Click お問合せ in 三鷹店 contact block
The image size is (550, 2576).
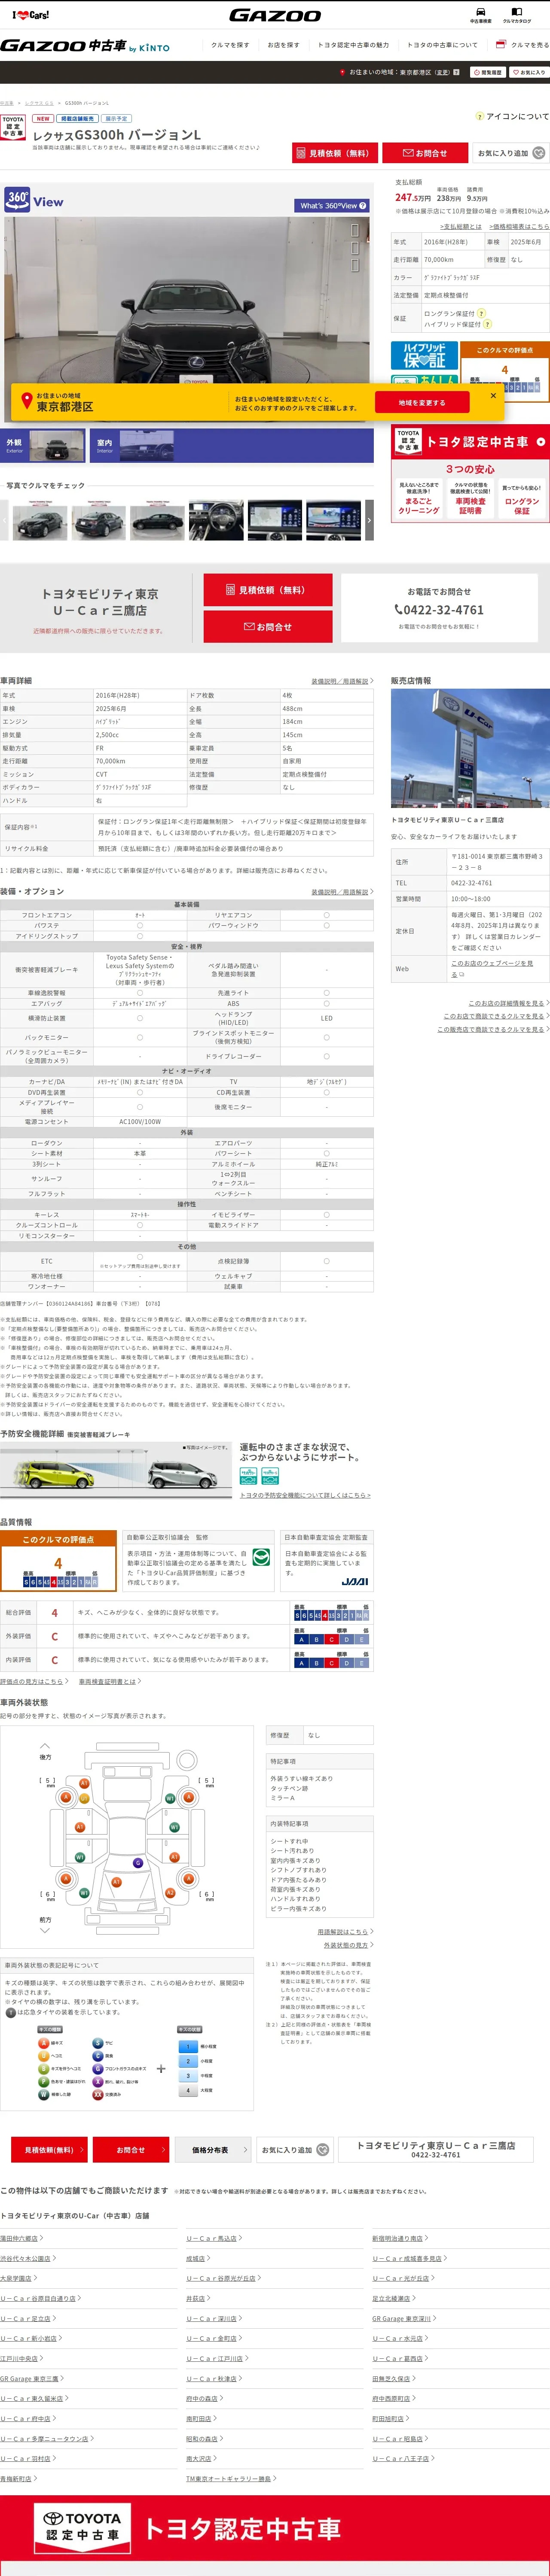click(268, 627)
